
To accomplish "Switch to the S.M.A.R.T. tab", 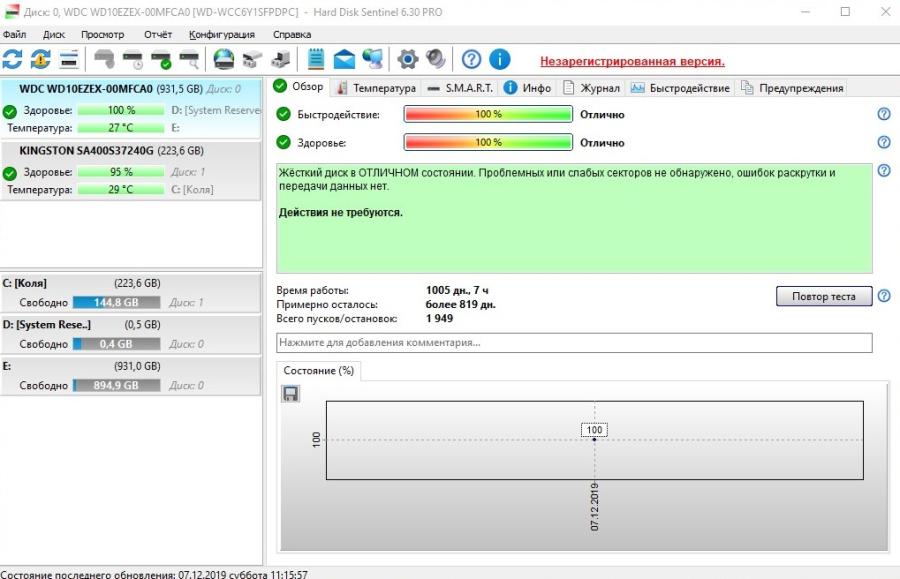I will 460,88.
